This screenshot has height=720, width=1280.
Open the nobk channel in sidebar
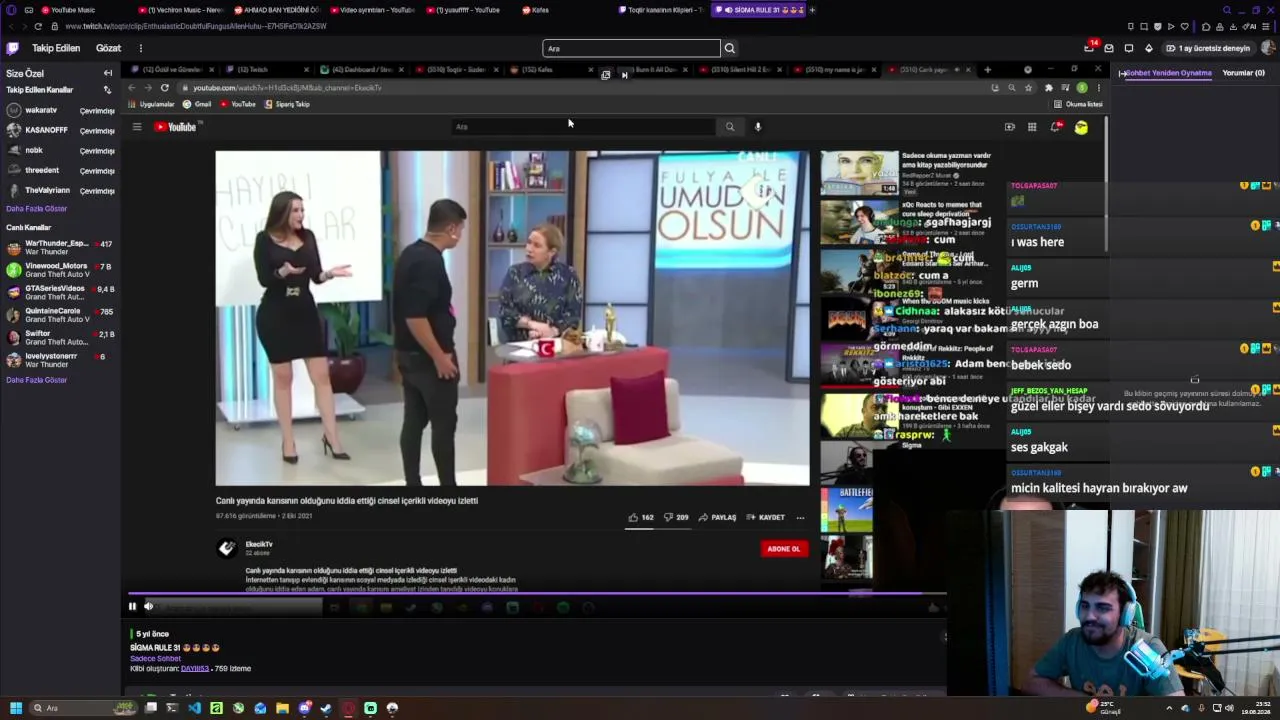pos(60,150)
